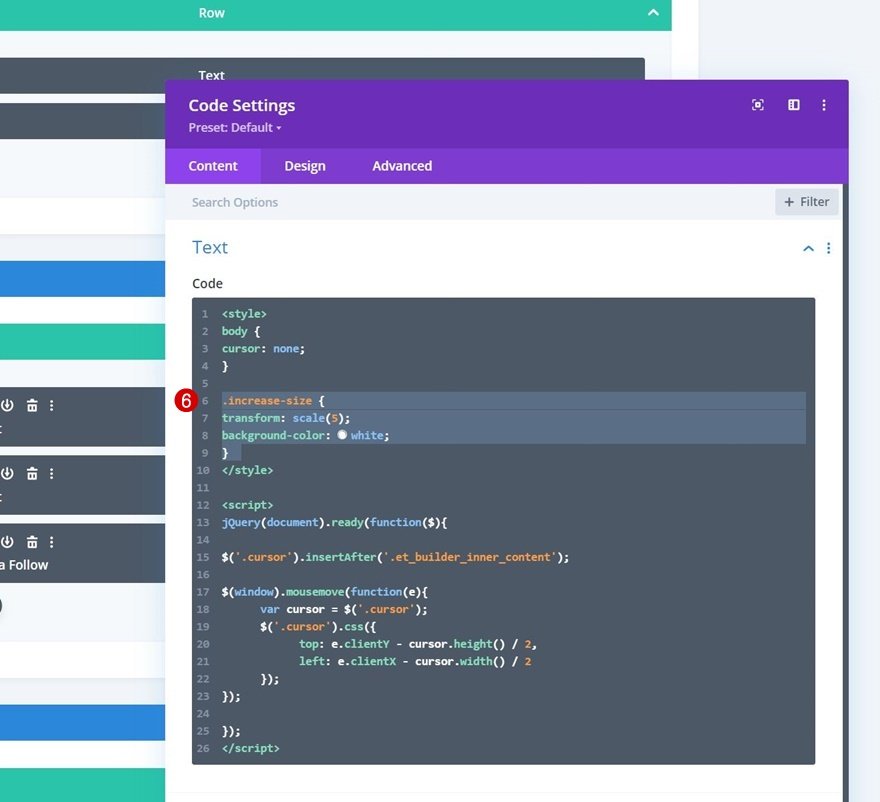This screenshot has width=880, height=802.
Task: Toggle the power icon on the first module
Action: click(x=7, y=405)
